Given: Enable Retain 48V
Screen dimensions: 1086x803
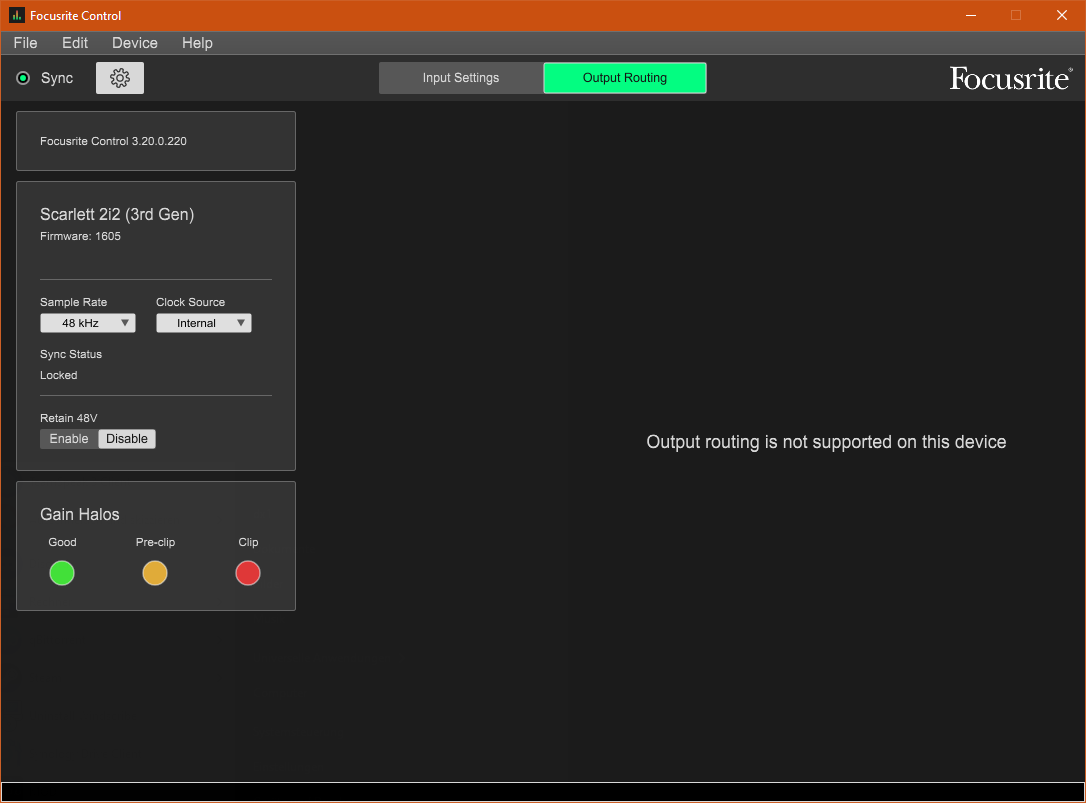Looking at the screenshot, I should click(69, 439).
